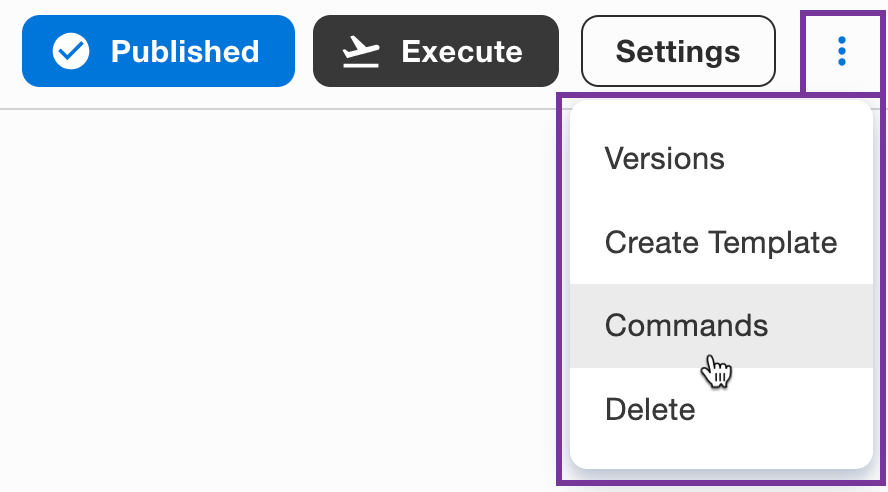
Task: Click the blue kebab dots beside Settings
Action: 842,52
